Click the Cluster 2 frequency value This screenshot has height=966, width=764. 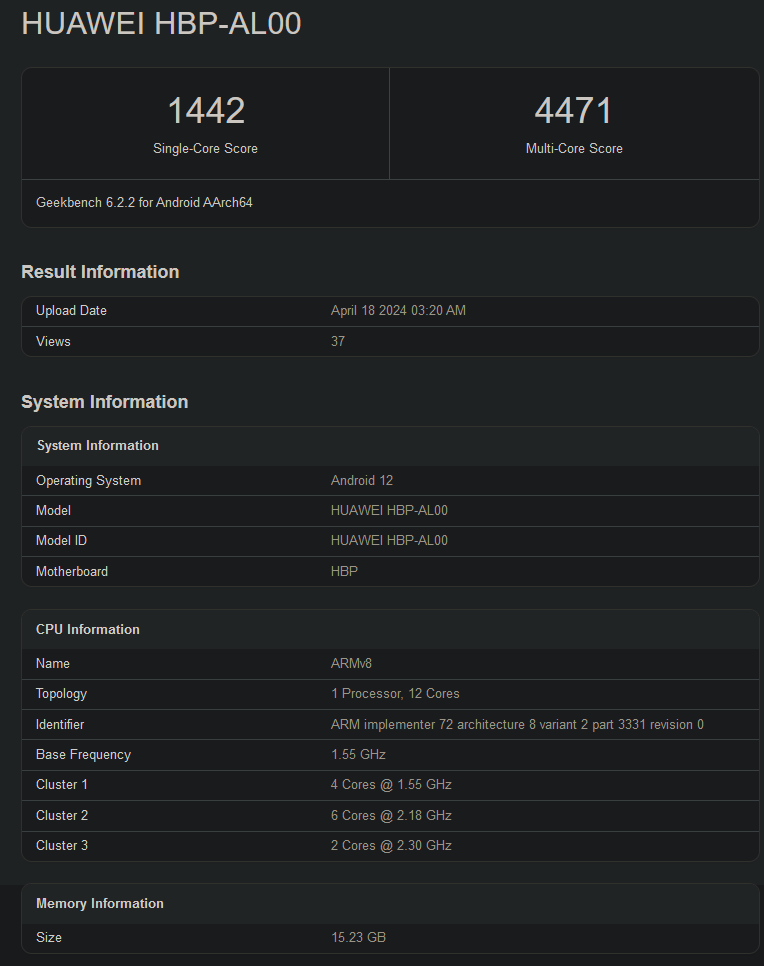point(391,815)
